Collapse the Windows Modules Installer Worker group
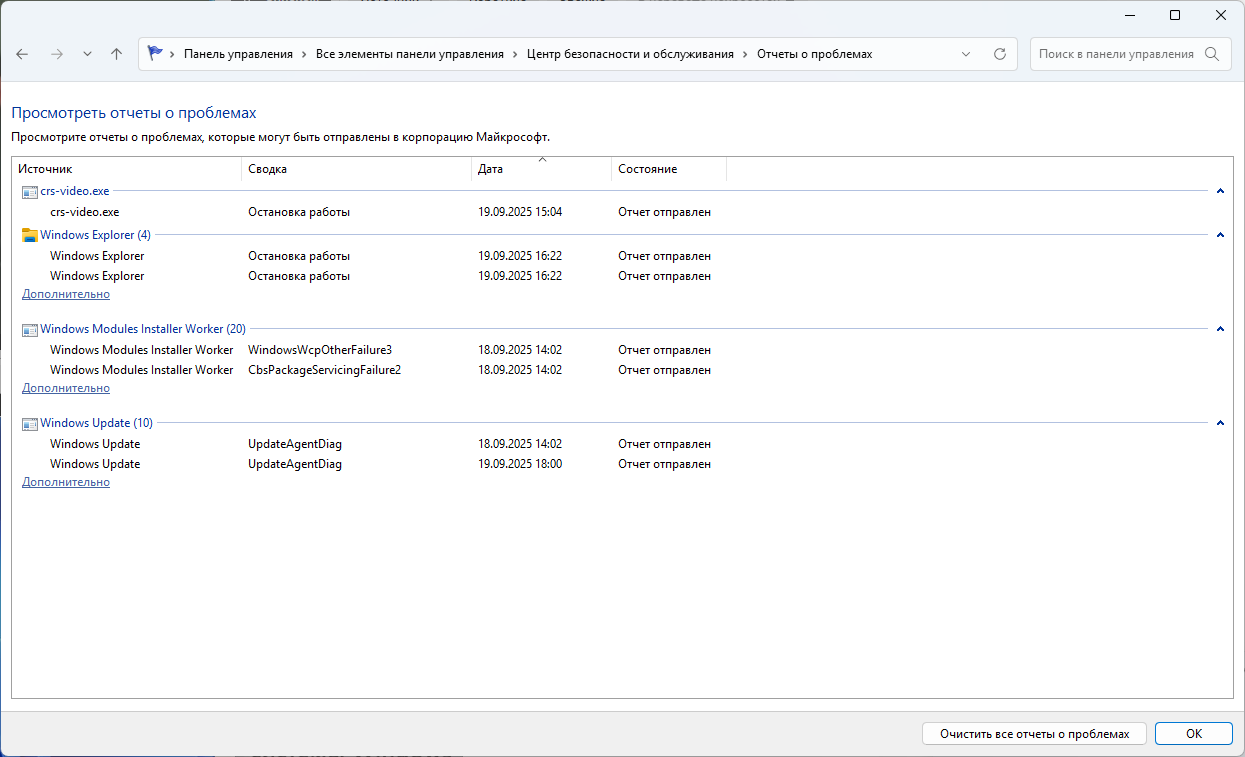Viewport: 1245px width, 757px height. coord(1220,329)
